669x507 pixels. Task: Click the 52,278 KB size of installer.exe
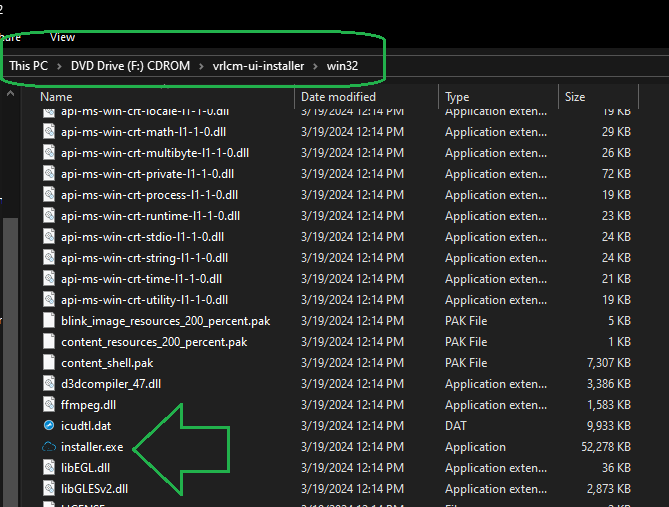(606, 447)
